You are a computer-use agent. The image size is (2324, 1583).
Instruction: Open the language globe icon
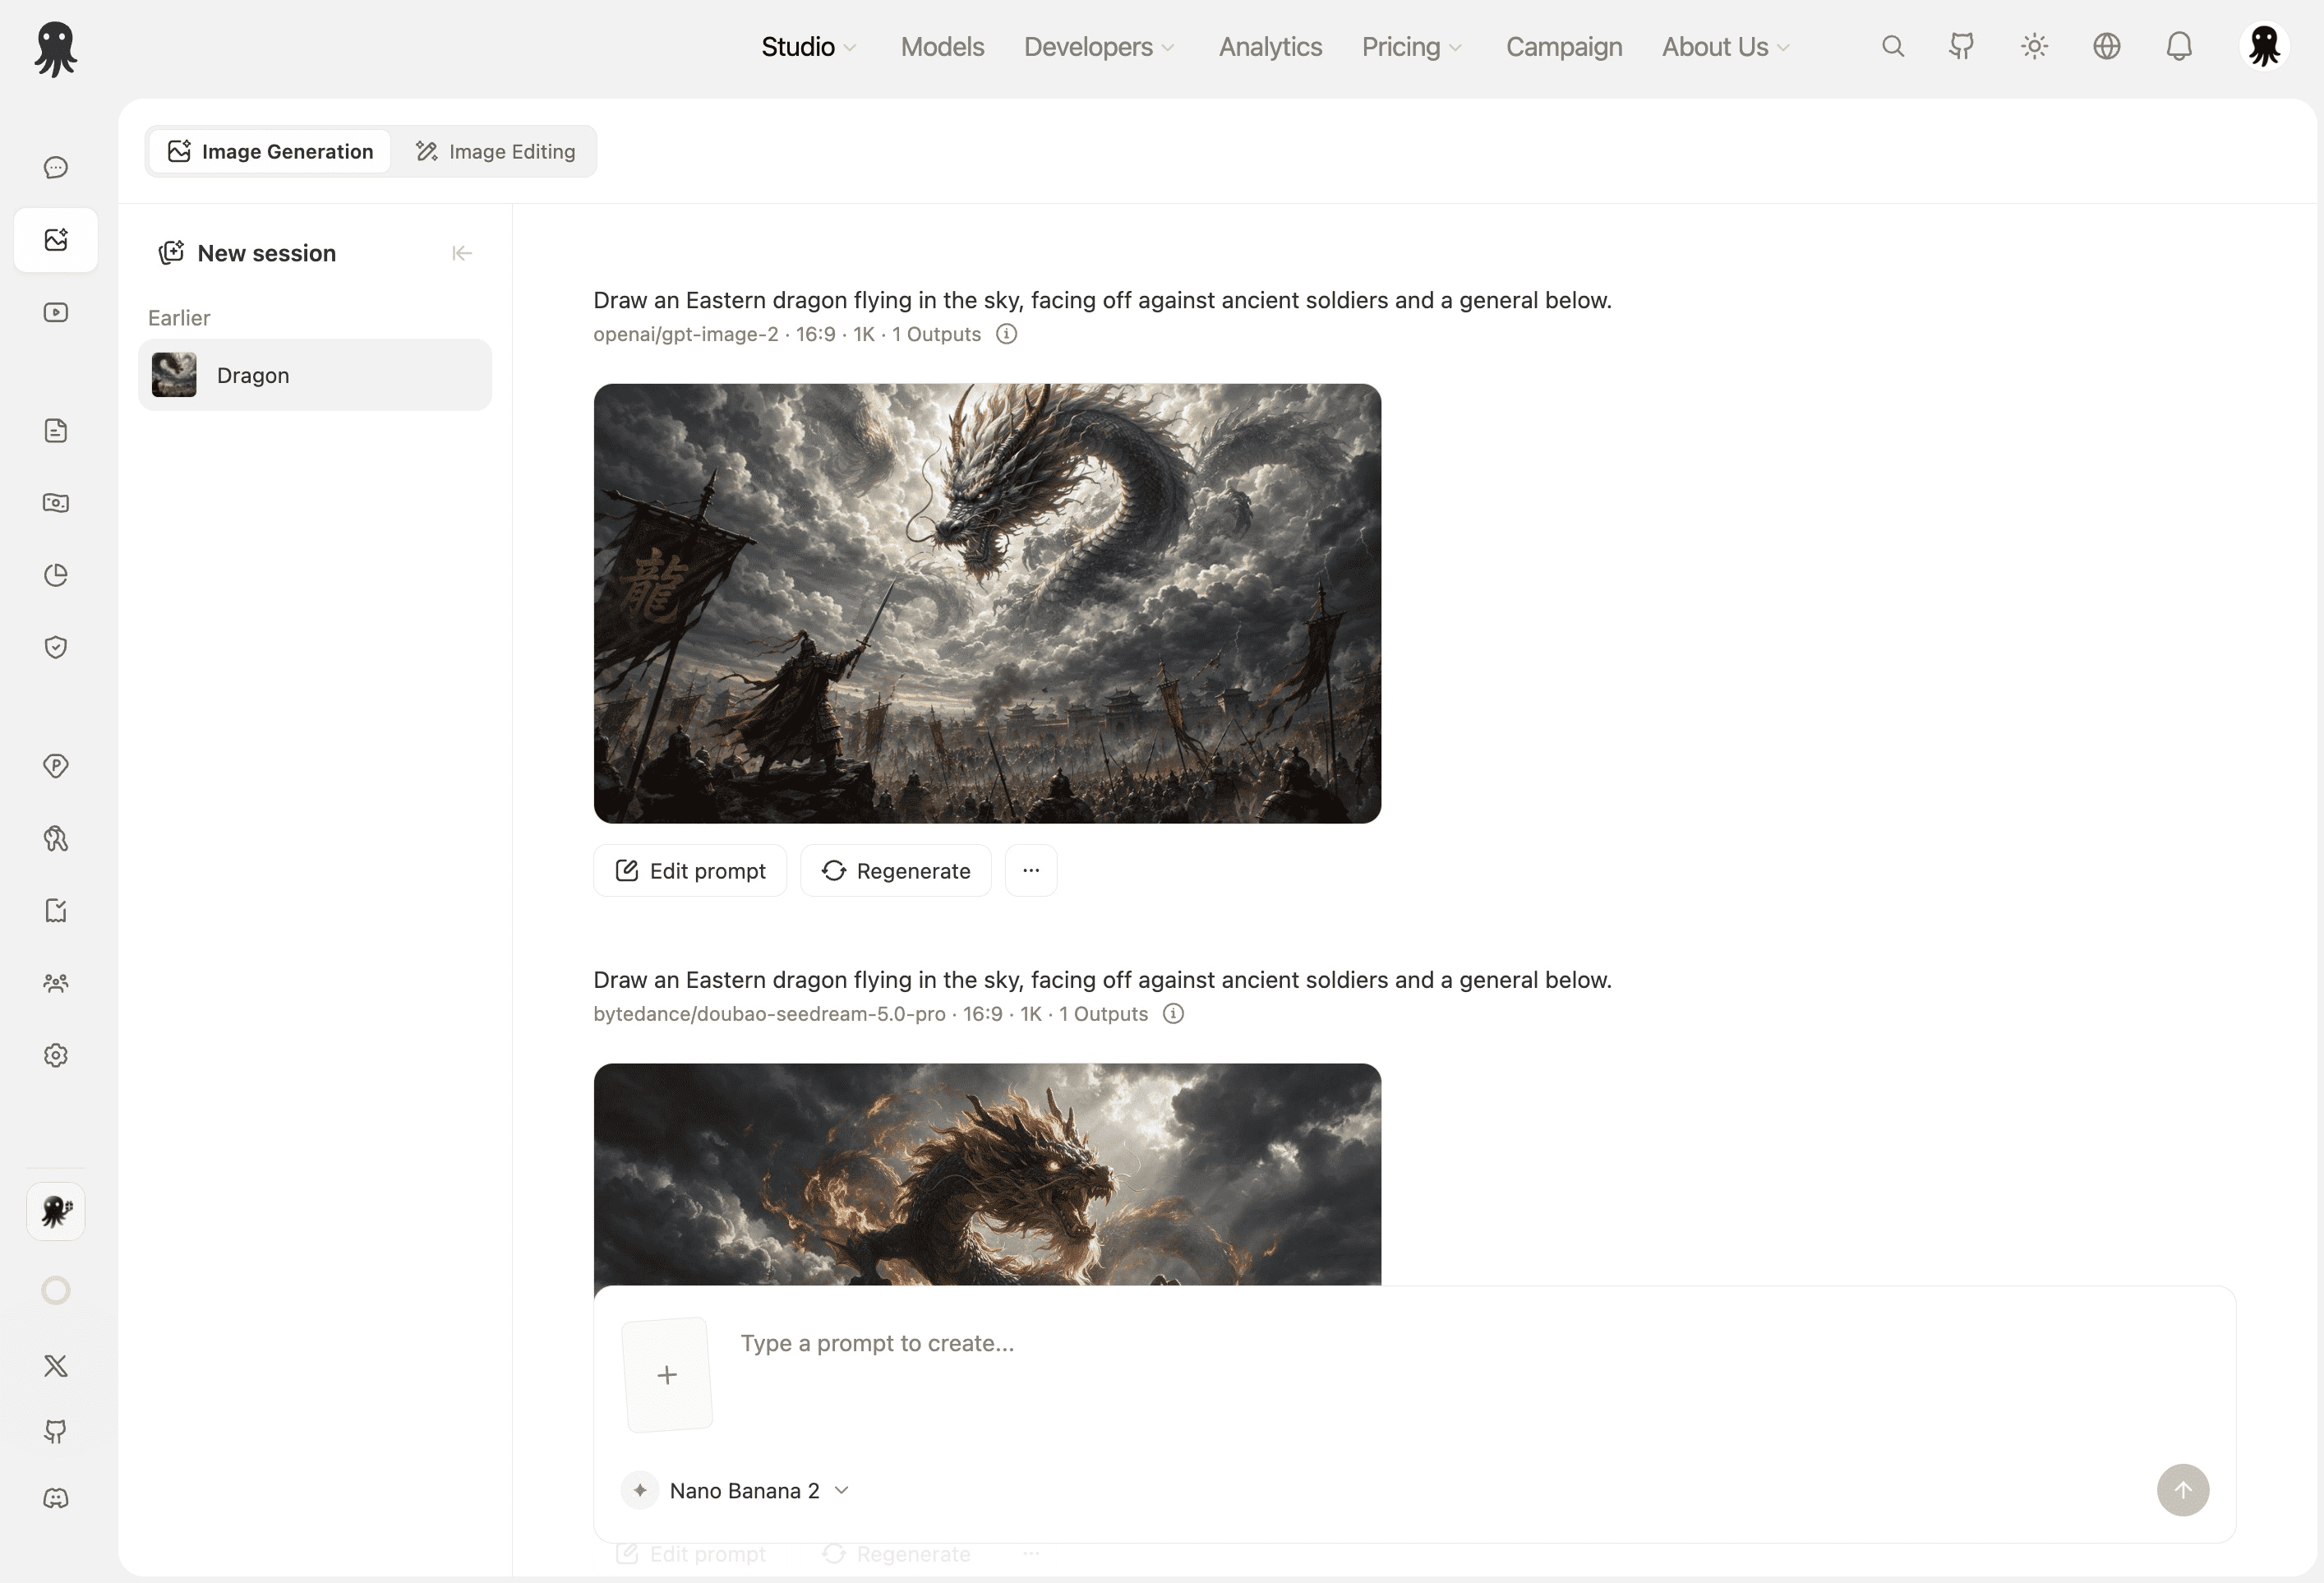[2107, 46]
